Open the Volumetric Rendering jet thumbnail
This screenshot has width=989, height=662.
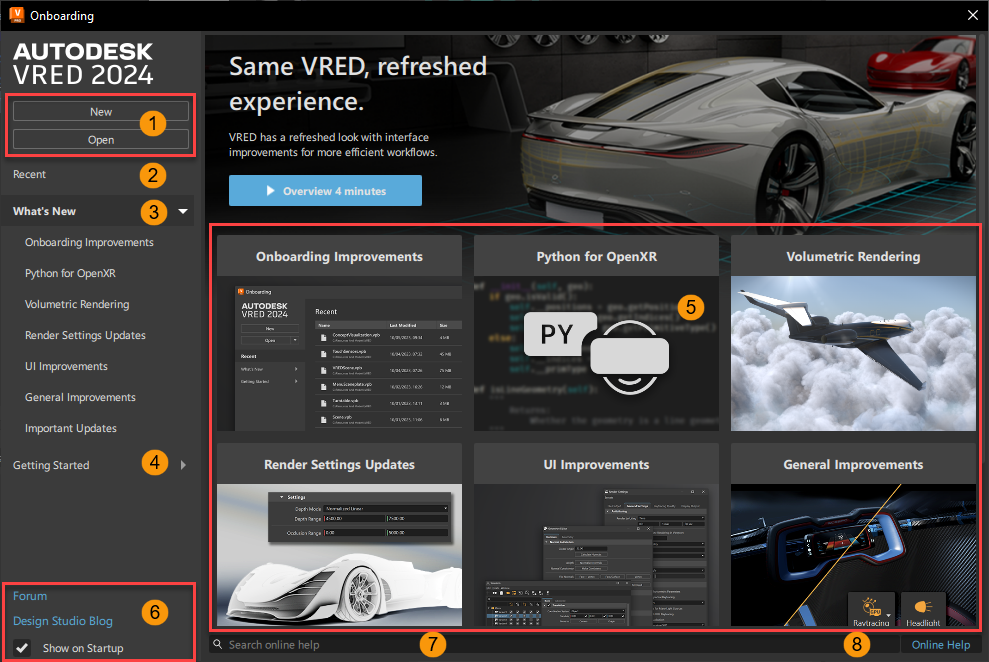tap(853, 354)
